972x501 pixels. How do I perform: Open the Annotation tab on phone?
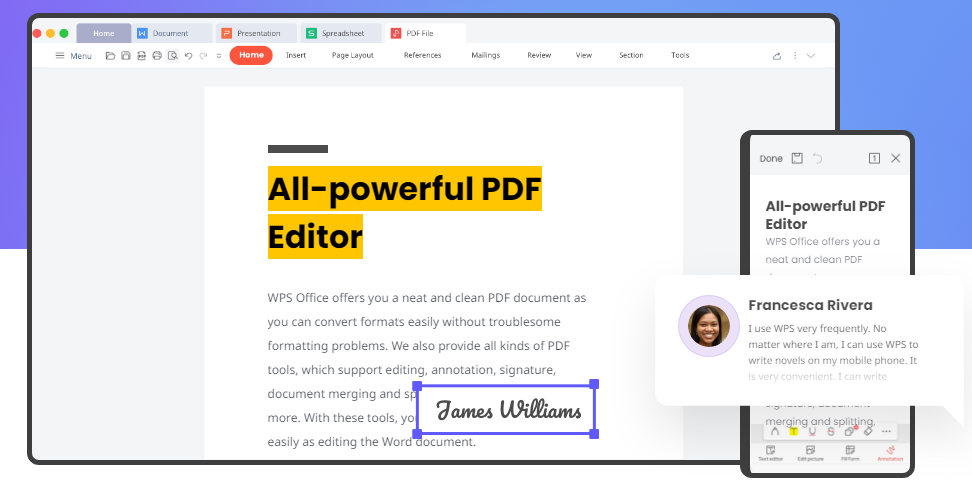(890, 453)
